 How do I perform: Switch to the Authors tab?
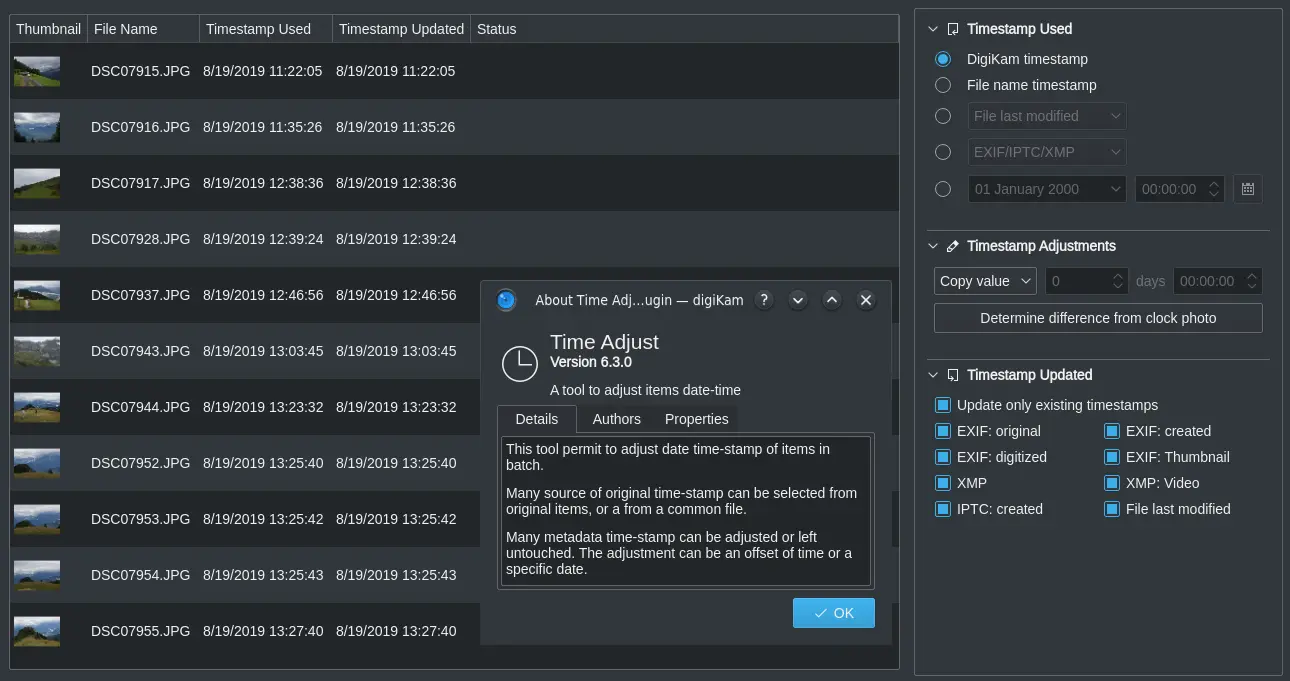pos(616,419)
